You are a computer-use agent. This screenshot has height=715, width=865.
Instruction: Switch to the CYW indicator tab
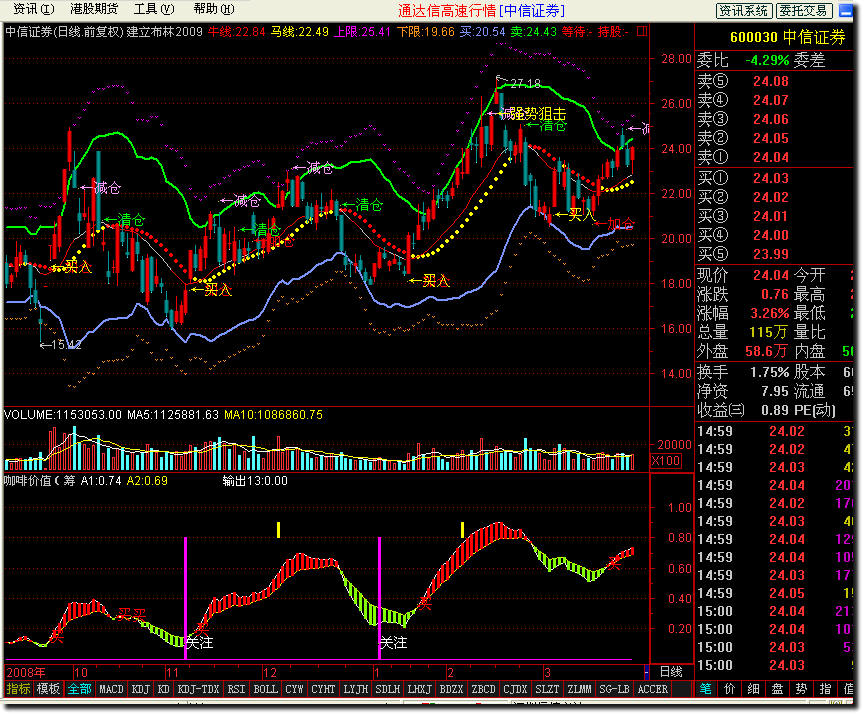tap(294, 689)
